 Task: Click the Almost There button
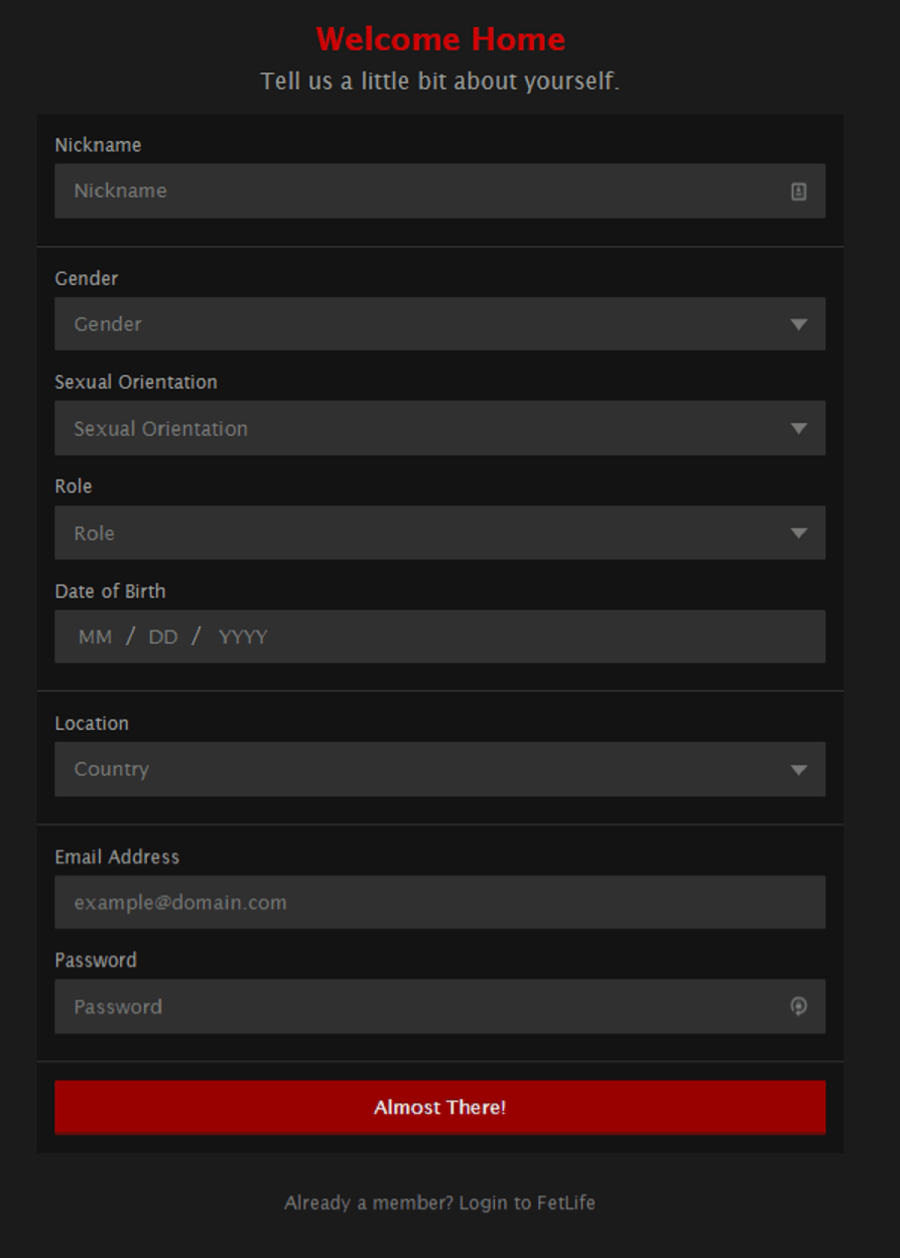point(440,1107)
